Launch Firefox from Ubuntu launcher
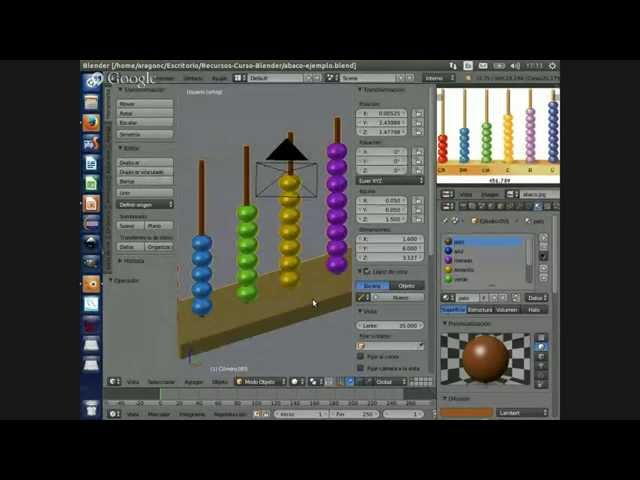This screenshot has width=640, height=480. click(91, 122)
